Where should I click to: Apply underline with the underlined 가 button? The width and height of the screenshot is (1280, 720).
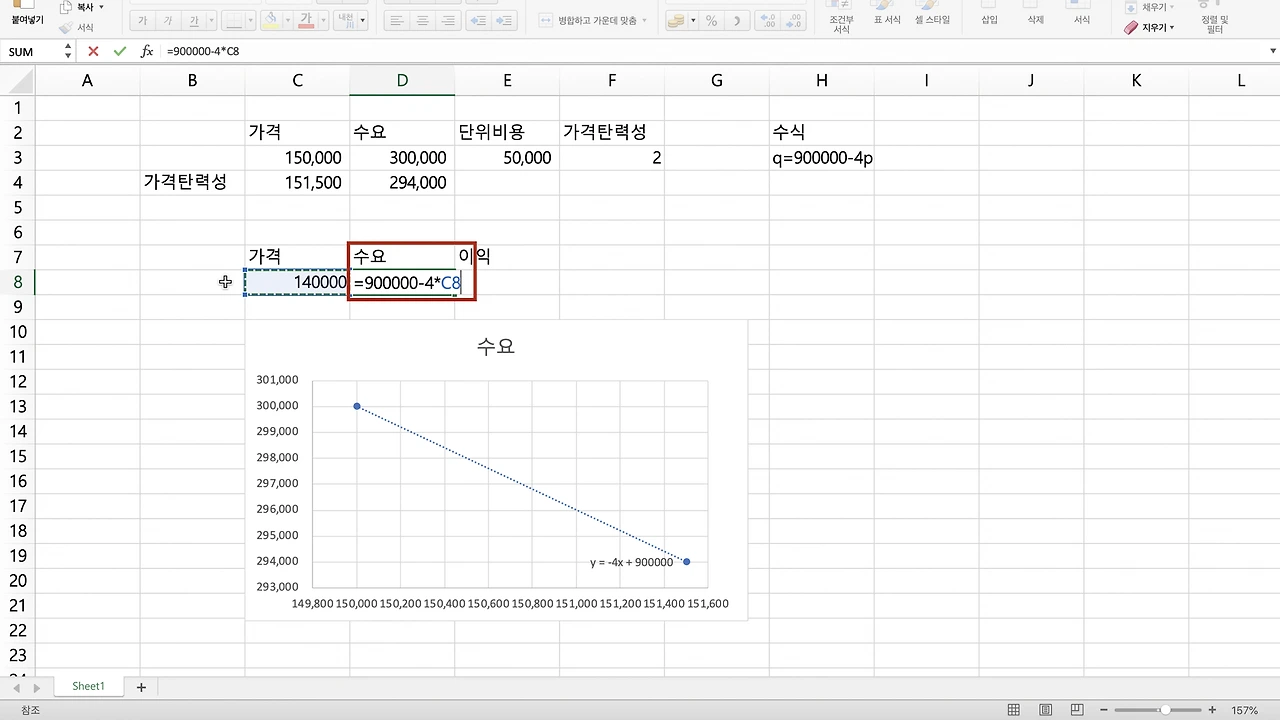click(193, 20)
